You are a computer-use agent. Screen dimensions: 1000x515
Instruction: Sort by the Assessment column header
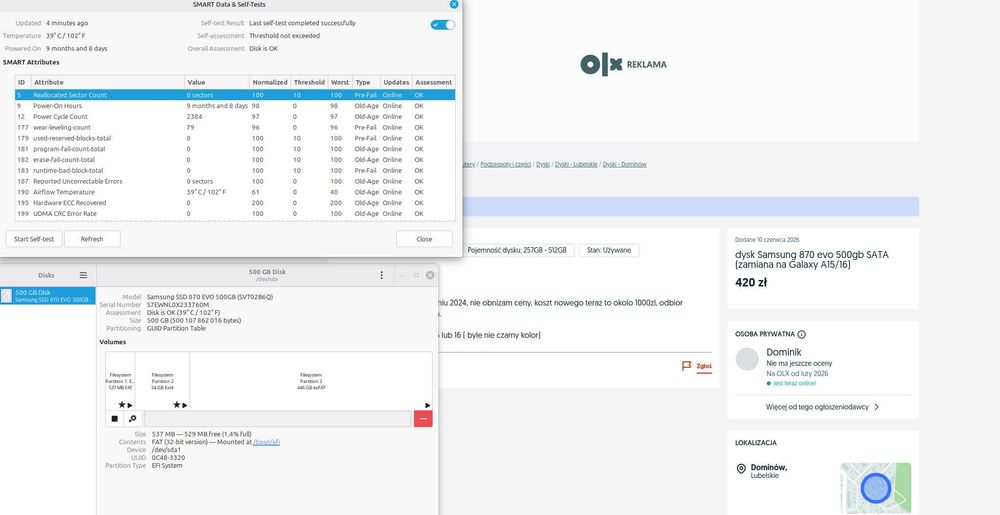(434, 82)
